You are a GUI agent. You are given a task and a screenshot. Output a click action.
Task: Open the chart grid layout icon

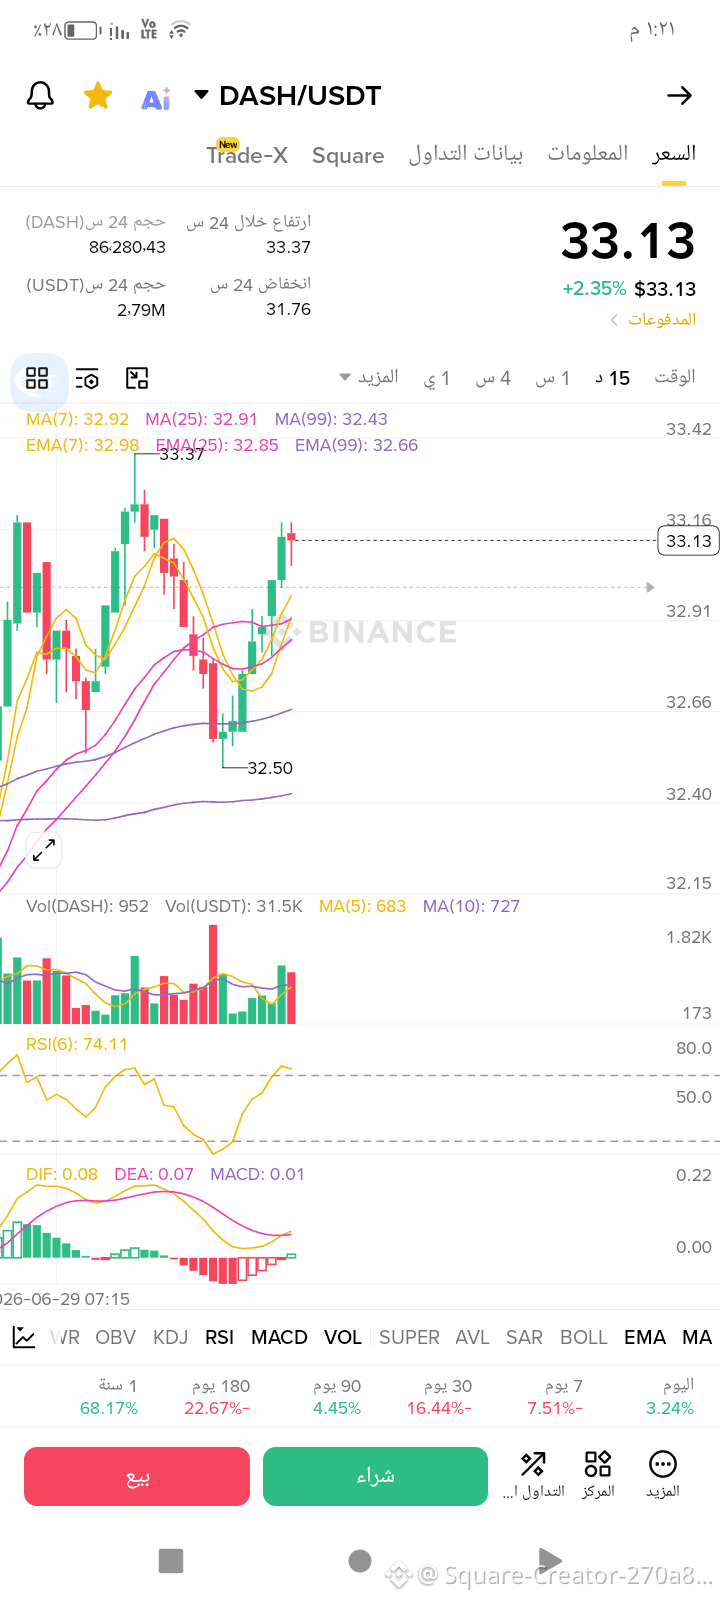pyautogui.click(x=37, y=378)
